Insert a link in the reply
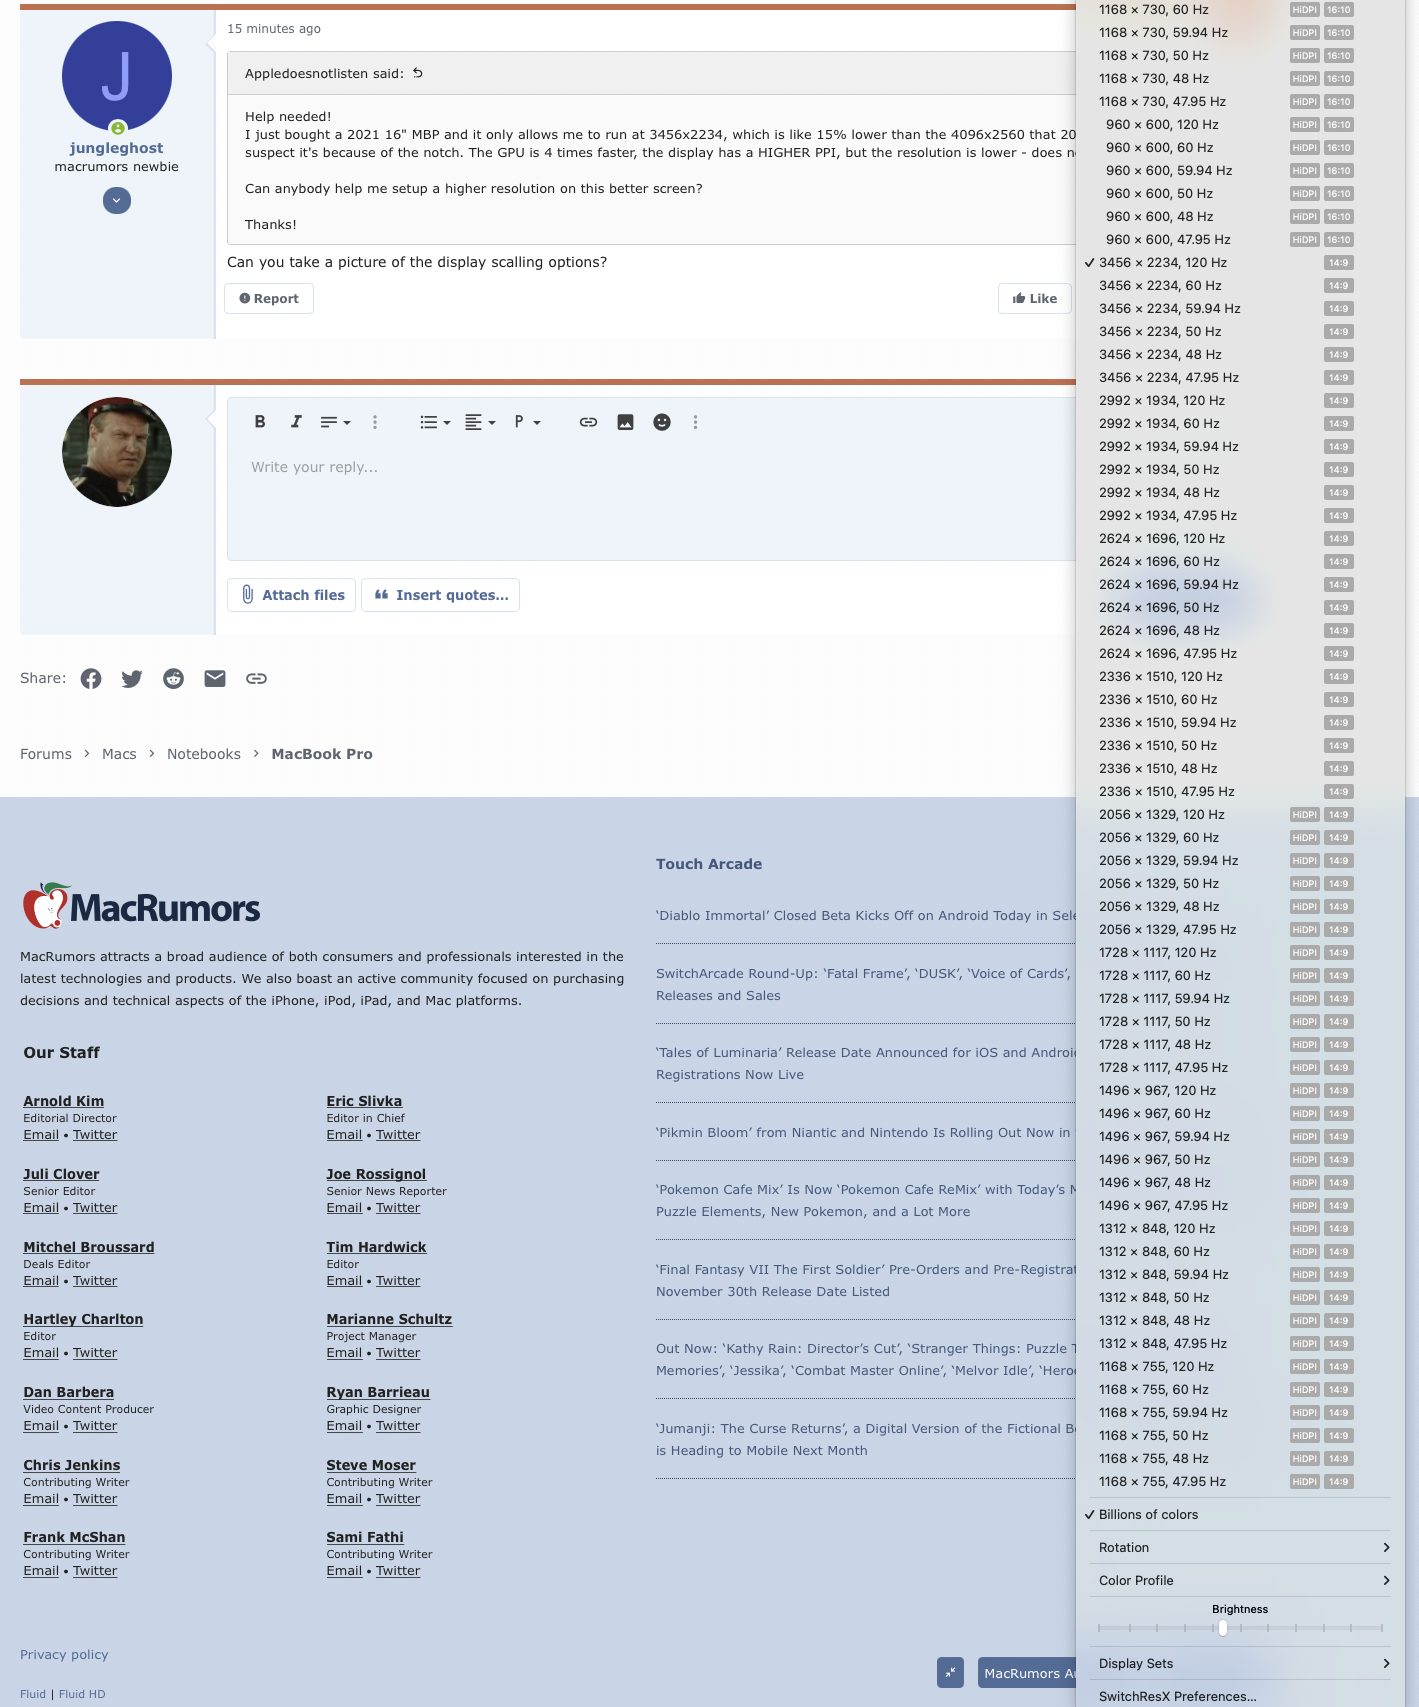 coord(588,422)
